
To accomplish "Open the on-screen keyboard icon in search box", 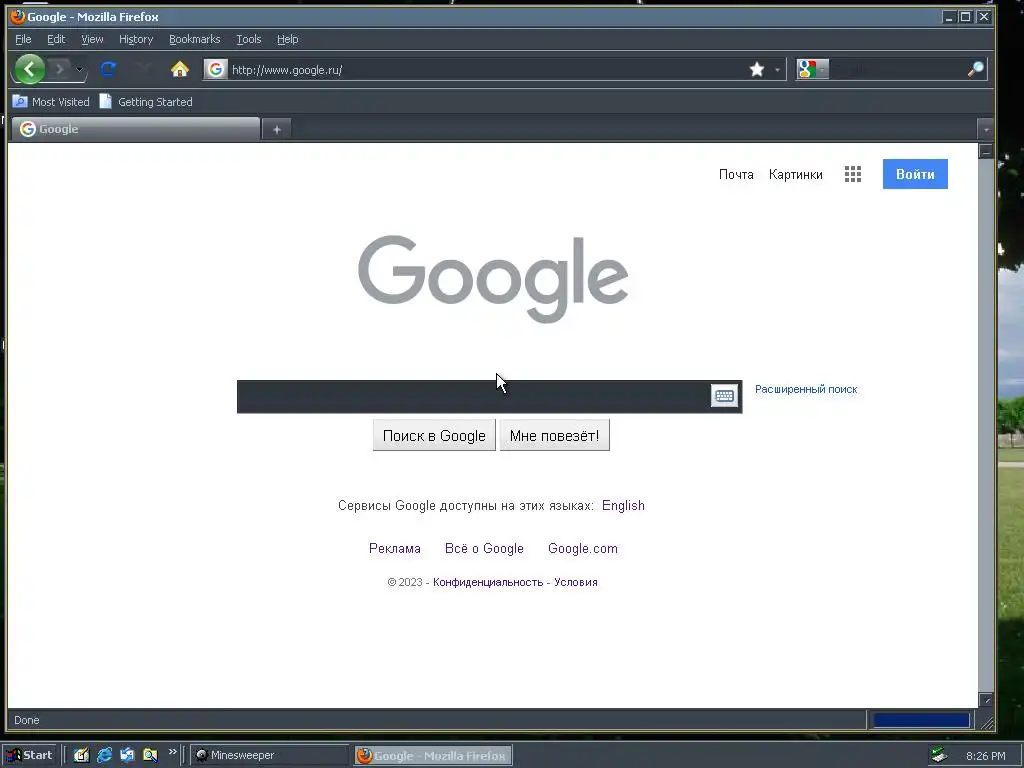I will click(x=724, y=396).
